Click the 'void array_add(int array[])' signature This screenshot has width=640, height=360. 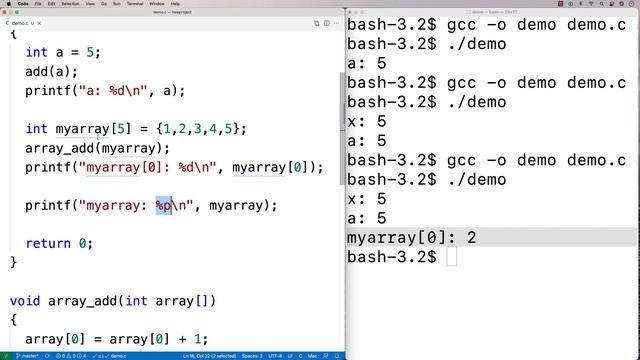click(113, 301)
